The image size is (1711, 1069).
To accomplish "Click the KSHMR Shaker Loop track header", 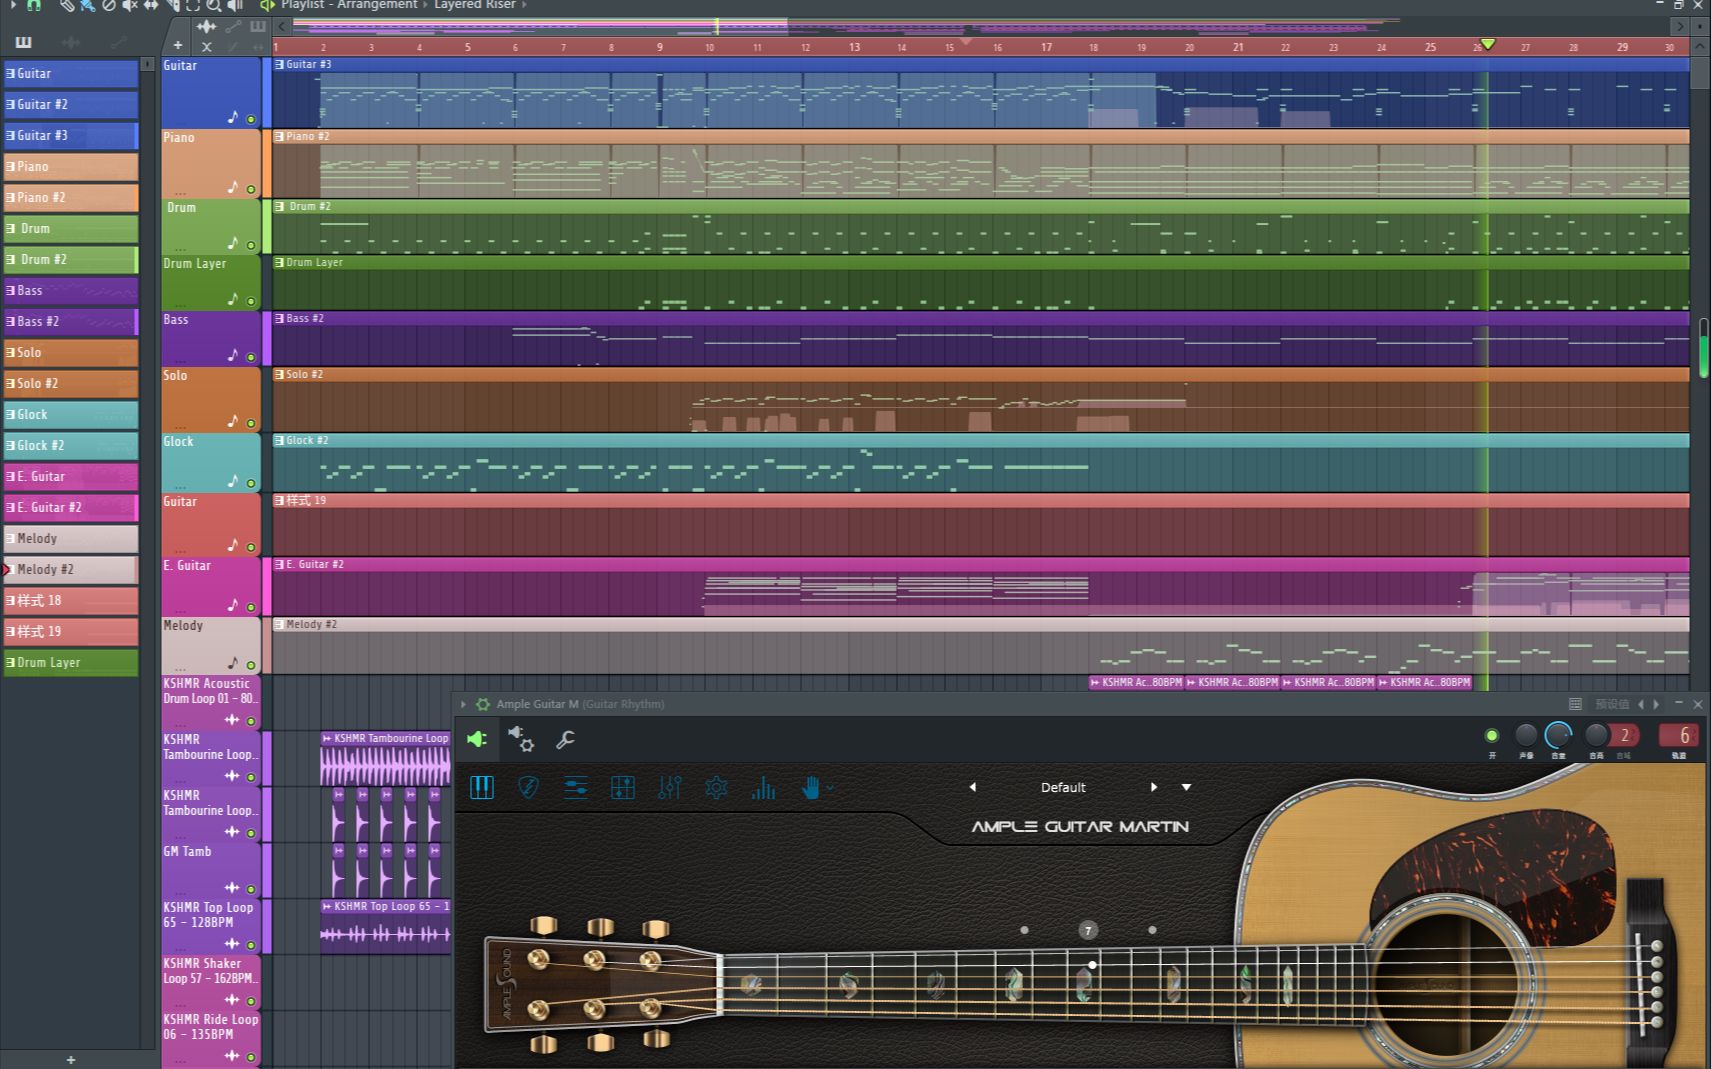I will coord(211,983).
